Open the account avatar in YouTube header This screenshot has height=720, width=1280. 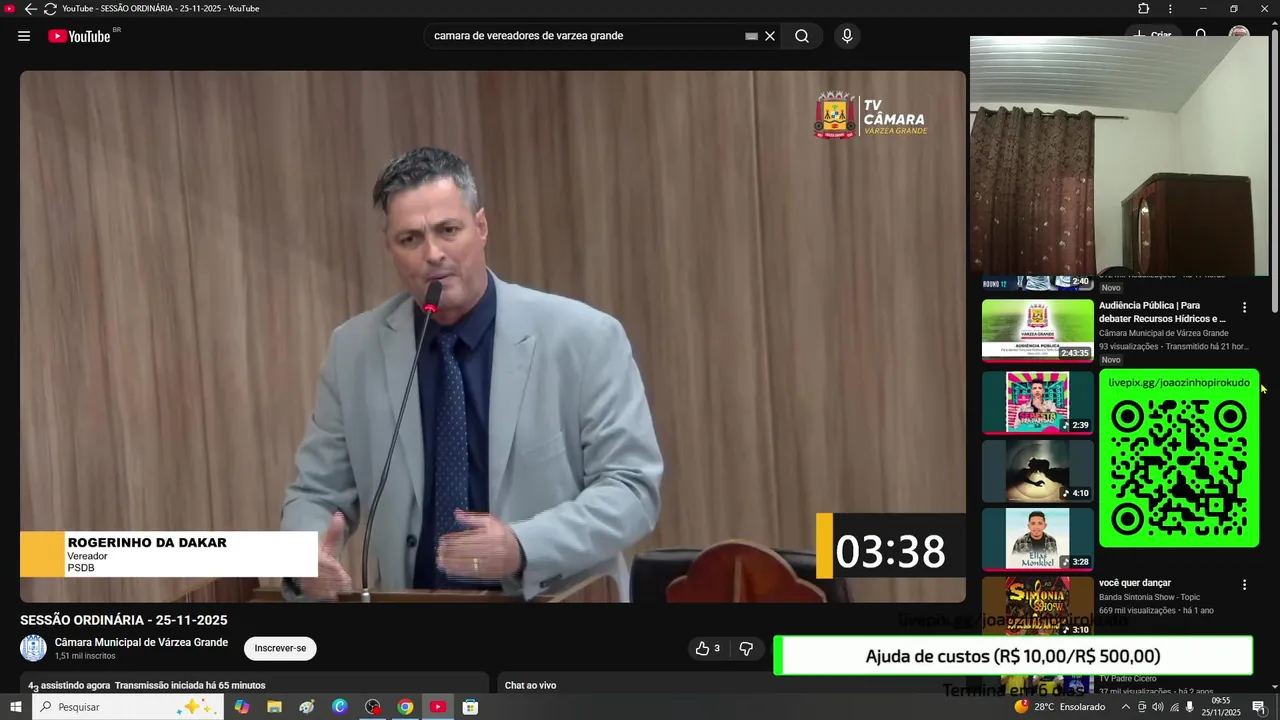point(1239,33)
